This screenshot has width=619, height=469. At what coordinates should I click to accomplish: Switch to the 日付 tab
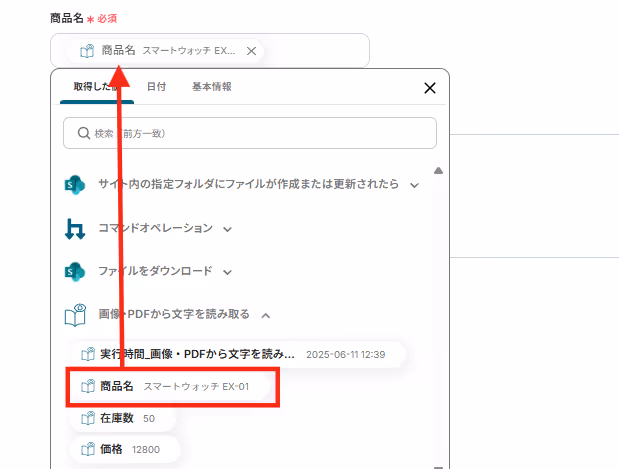[156, 86]
